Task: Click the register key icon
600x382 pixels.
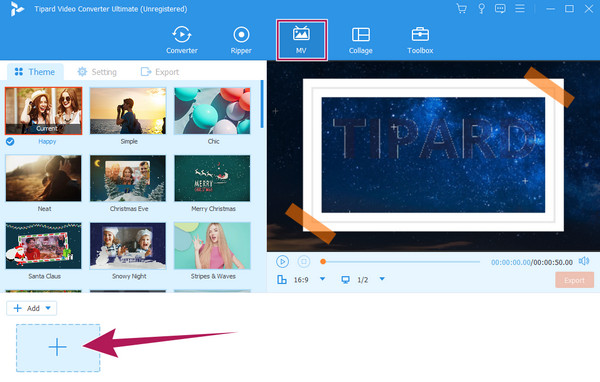Action: tap(481, 8)
